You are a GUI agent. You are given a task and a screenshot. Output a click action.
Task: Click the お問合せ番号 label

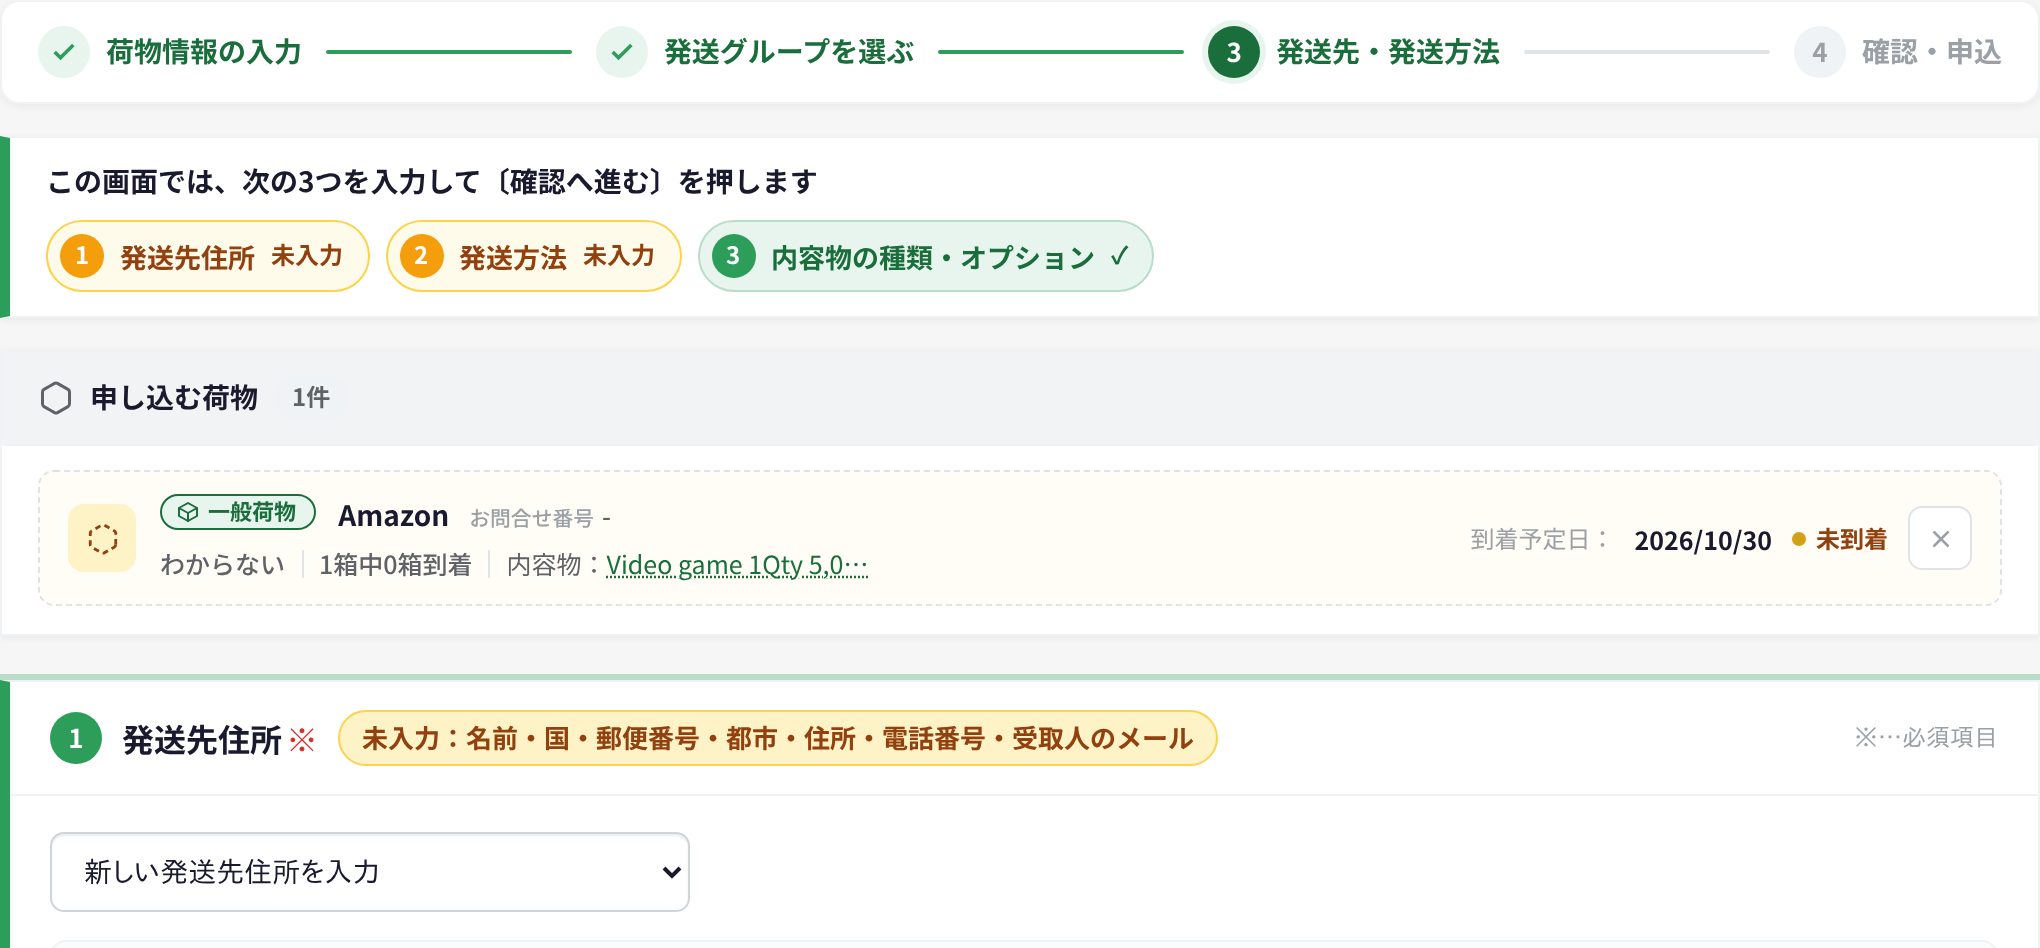click(x=532, y=518)
